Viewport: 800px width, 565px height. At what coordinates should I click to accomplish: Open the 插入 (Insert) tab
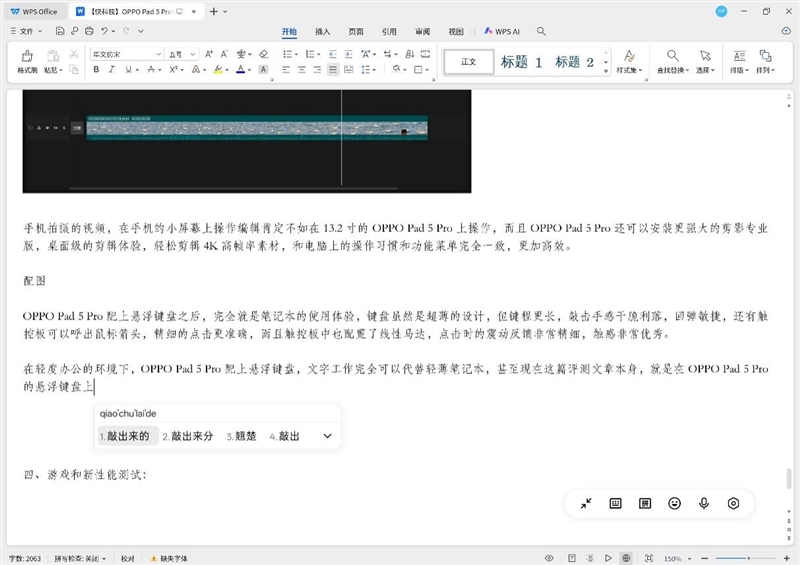(322, 32)
